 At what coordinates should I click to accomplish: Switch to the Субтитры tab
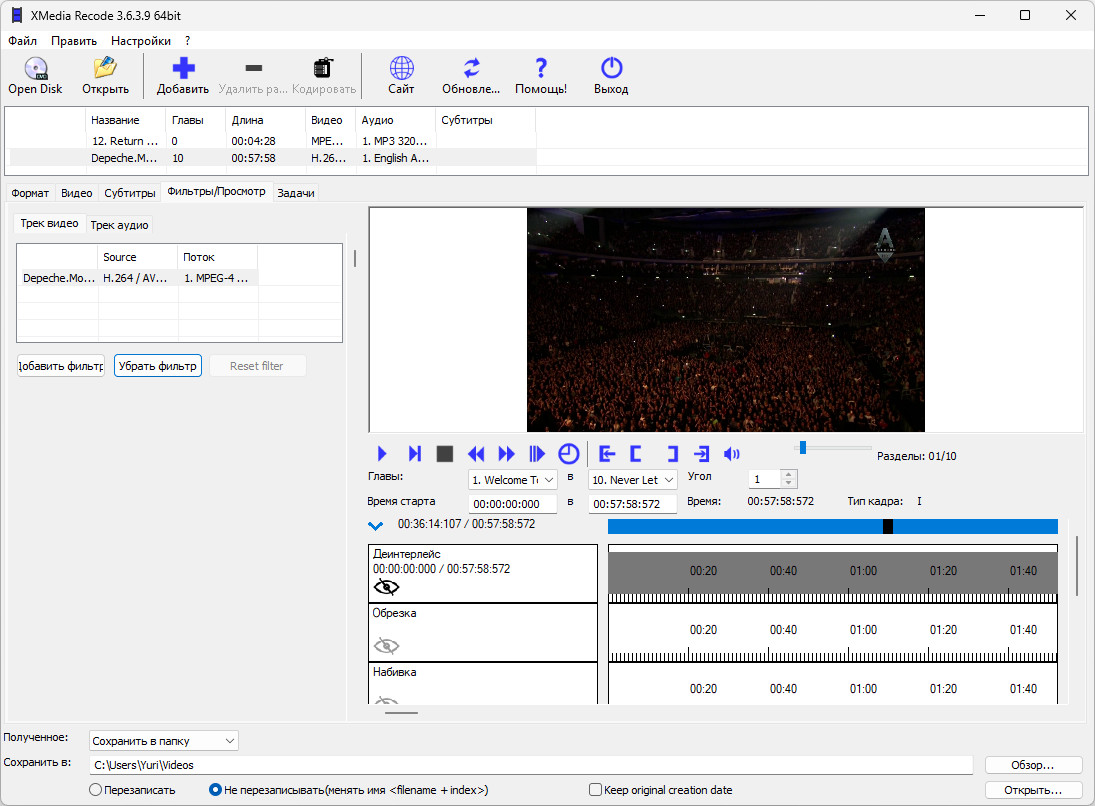130,193
